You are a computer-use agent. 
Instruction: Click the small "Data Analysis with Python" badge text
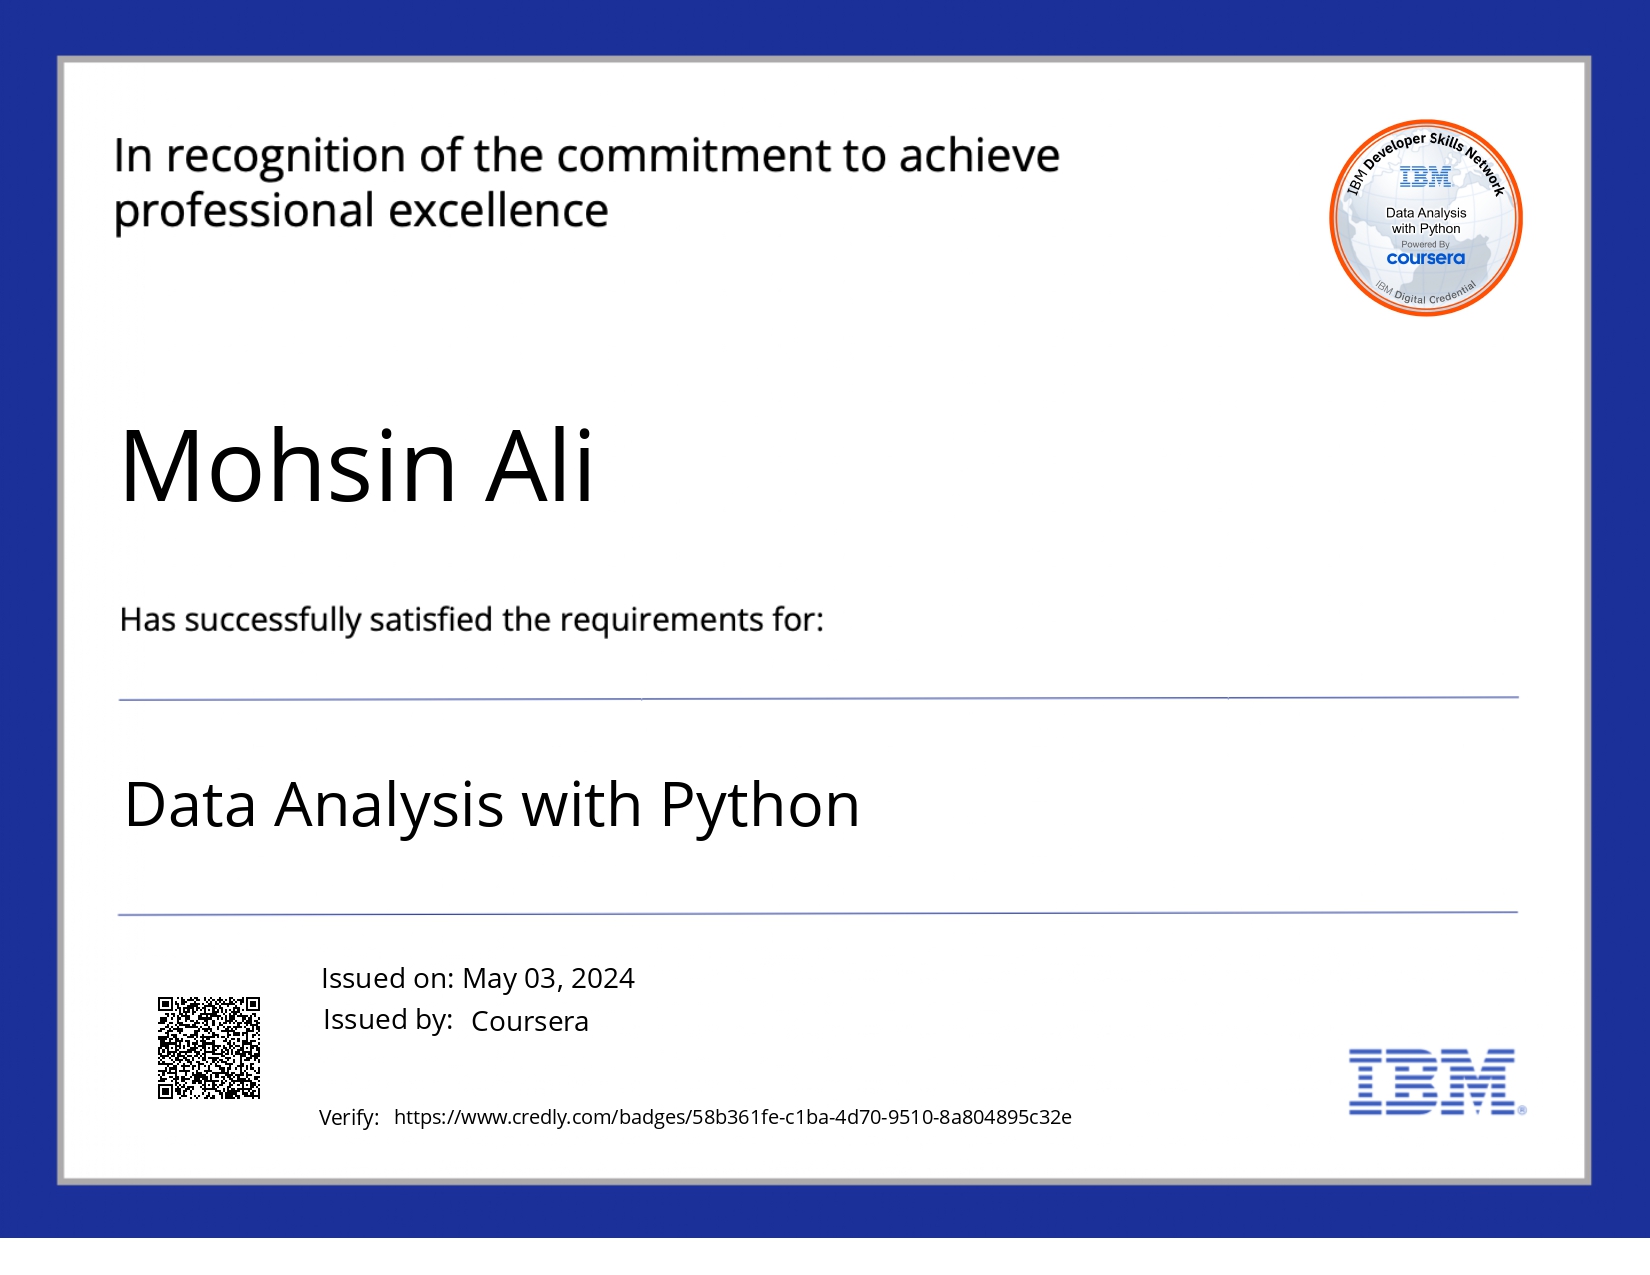[x=1425, y=221]
